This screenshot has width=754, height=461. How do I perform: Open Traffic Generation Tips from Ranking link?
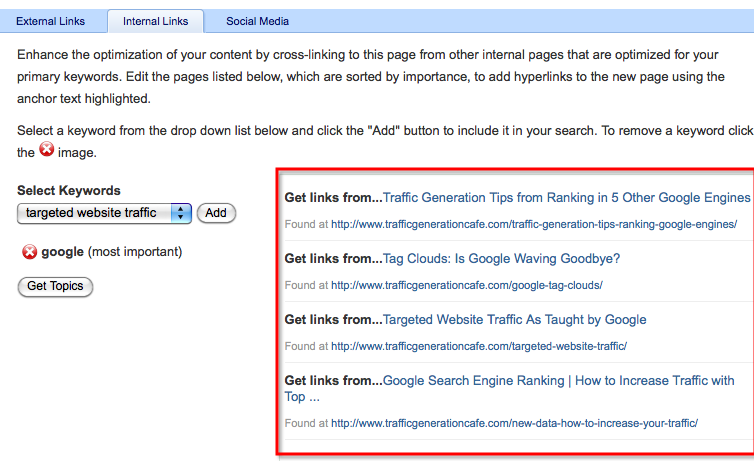(x=566, y=198)
